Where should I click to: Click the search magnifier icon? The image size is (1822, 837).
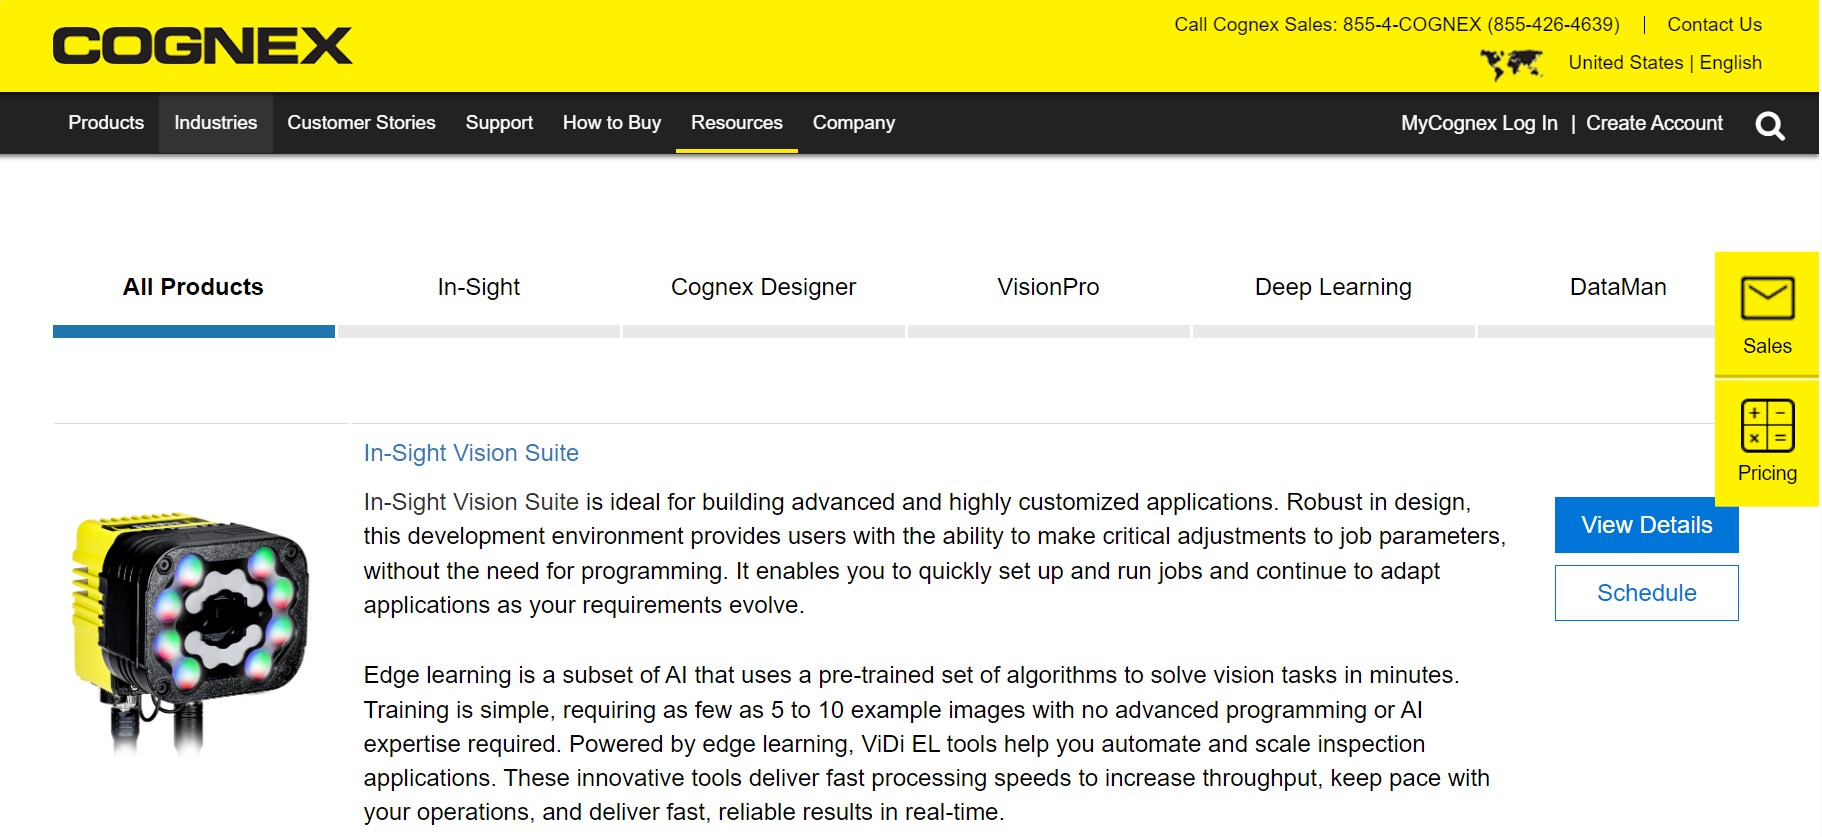1769,125
